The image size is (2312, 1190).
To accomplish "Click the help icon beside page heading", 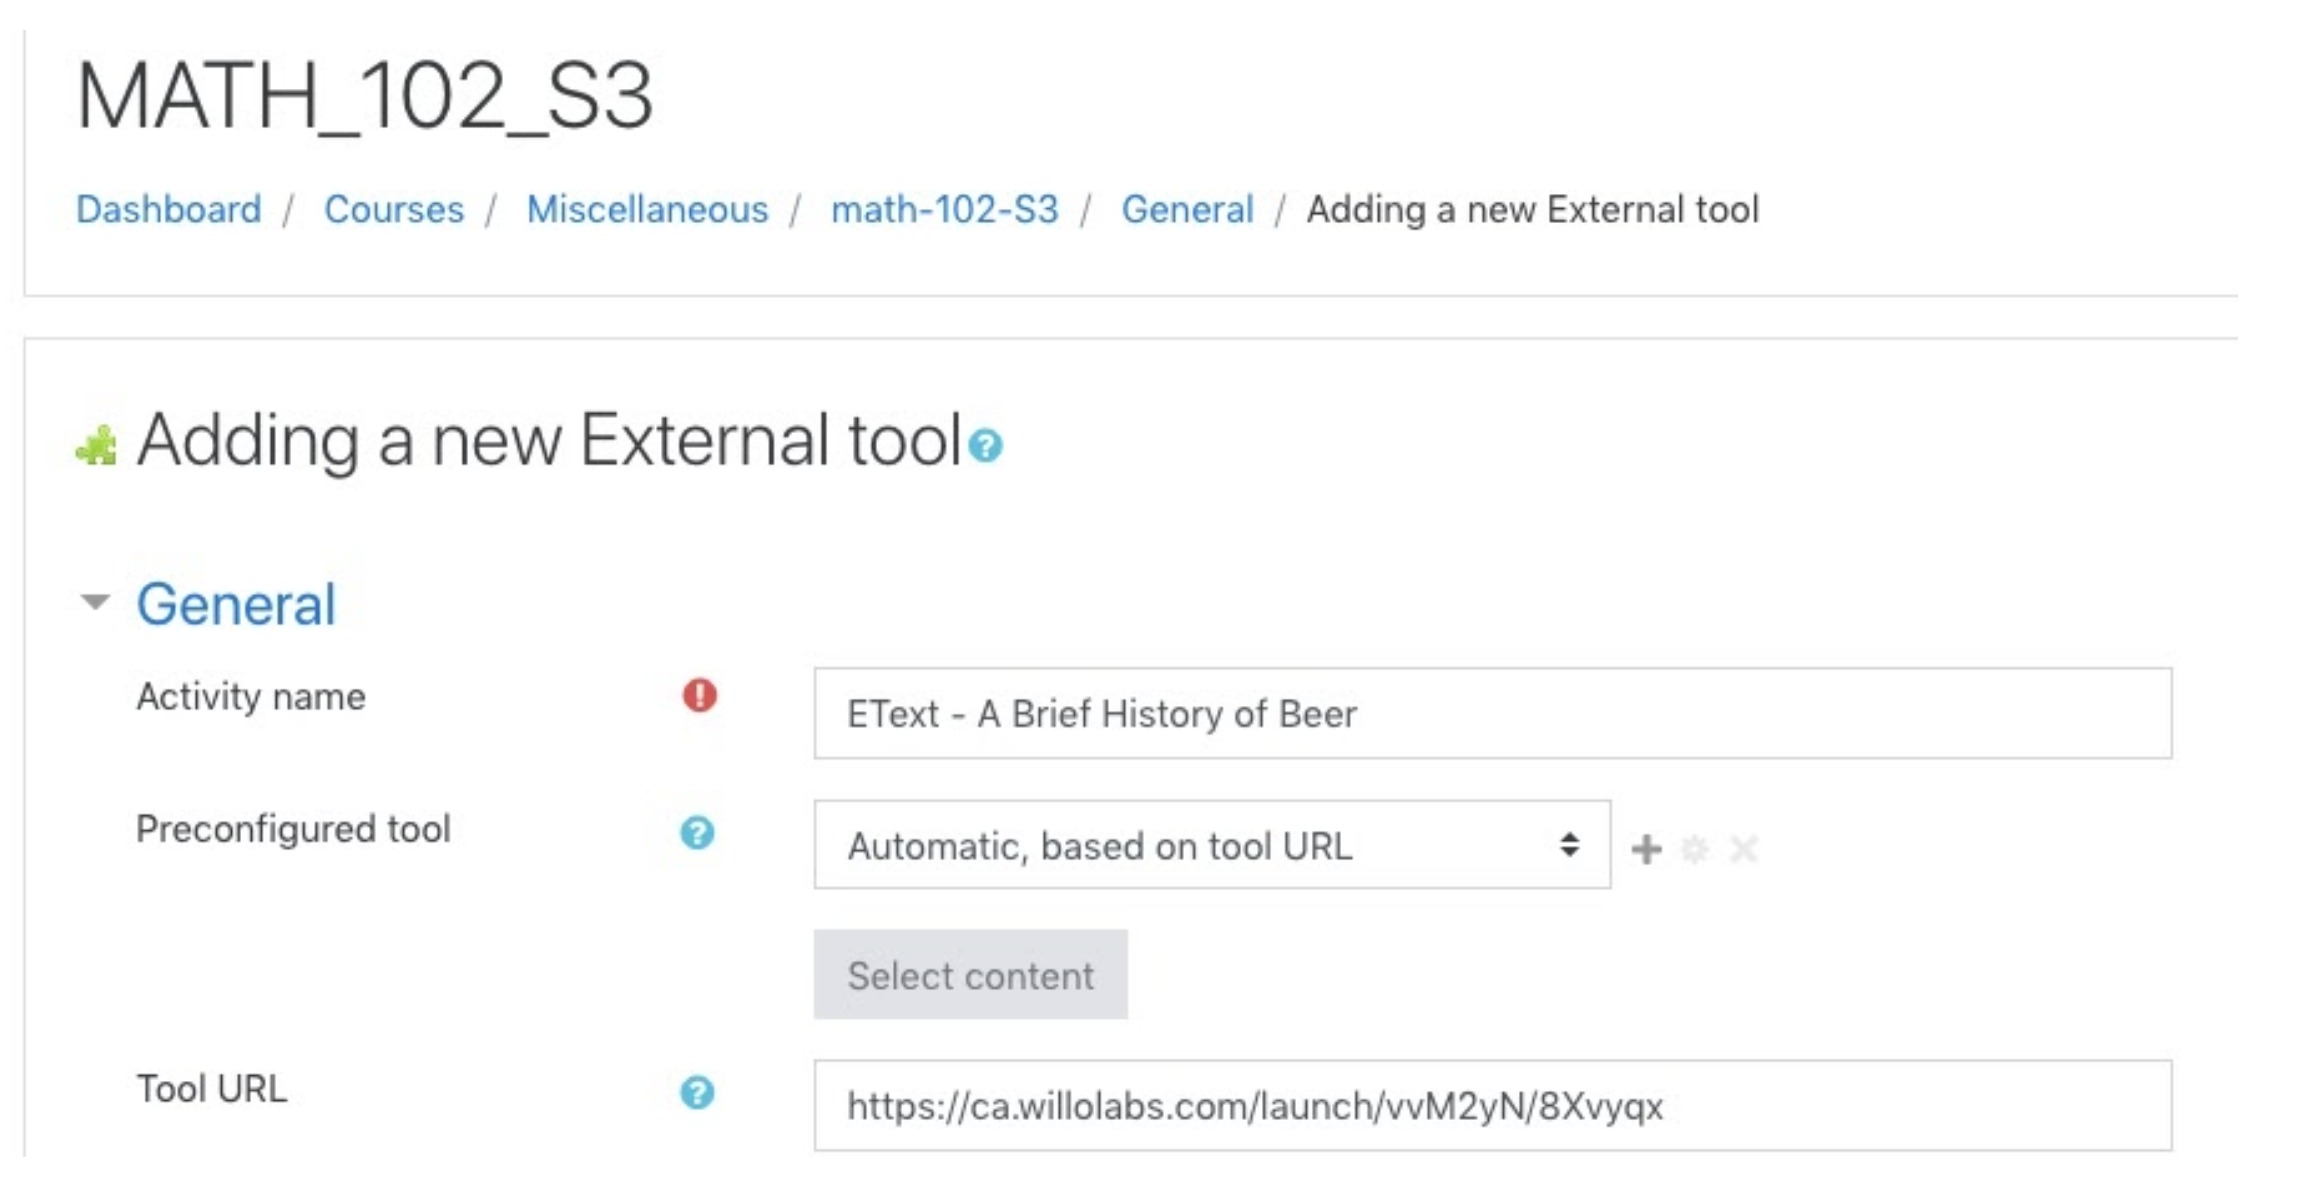I will pos(985,445).
